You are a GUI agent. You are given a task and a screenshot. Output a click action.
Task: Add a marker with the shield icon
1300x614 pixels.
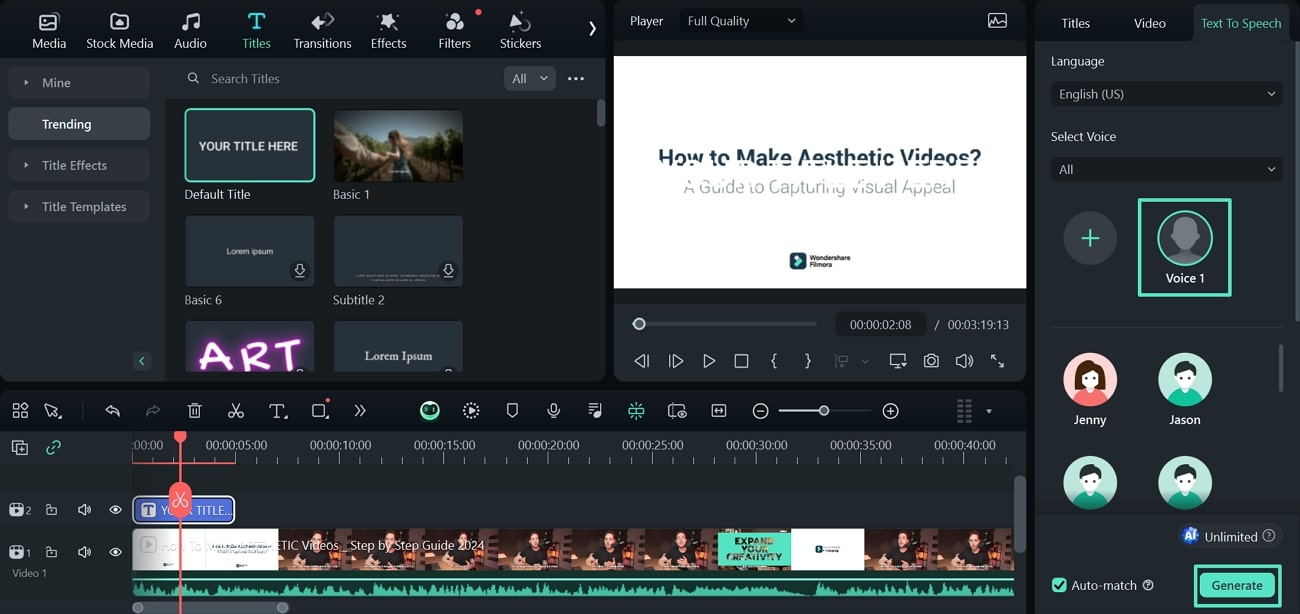tap(512, 411)
